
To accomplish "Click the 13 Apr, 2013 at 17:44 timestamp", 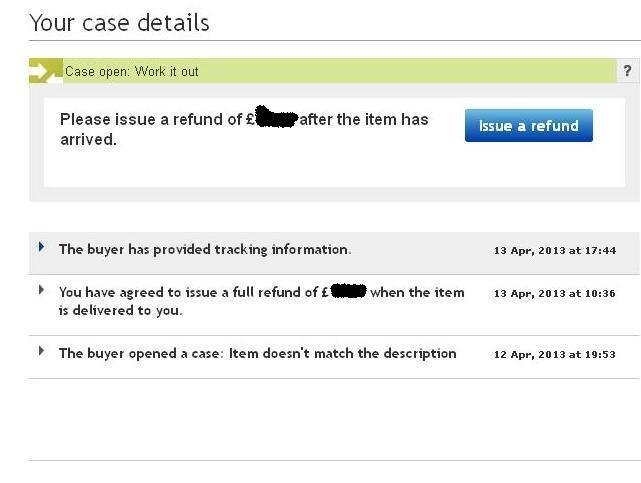I will pos(555,250).
